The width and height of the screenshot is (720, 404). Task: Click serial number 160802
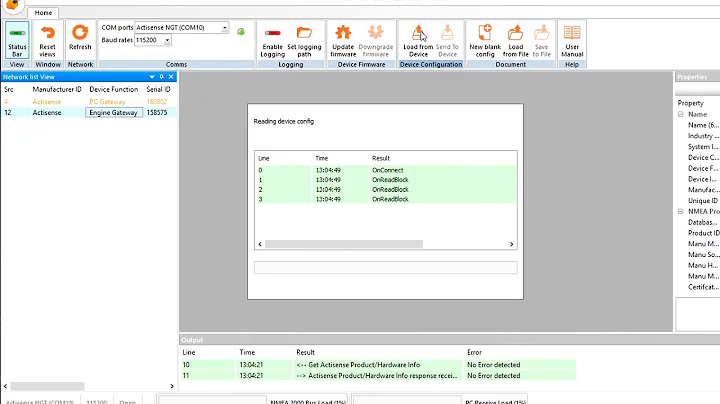pos(157,101)
